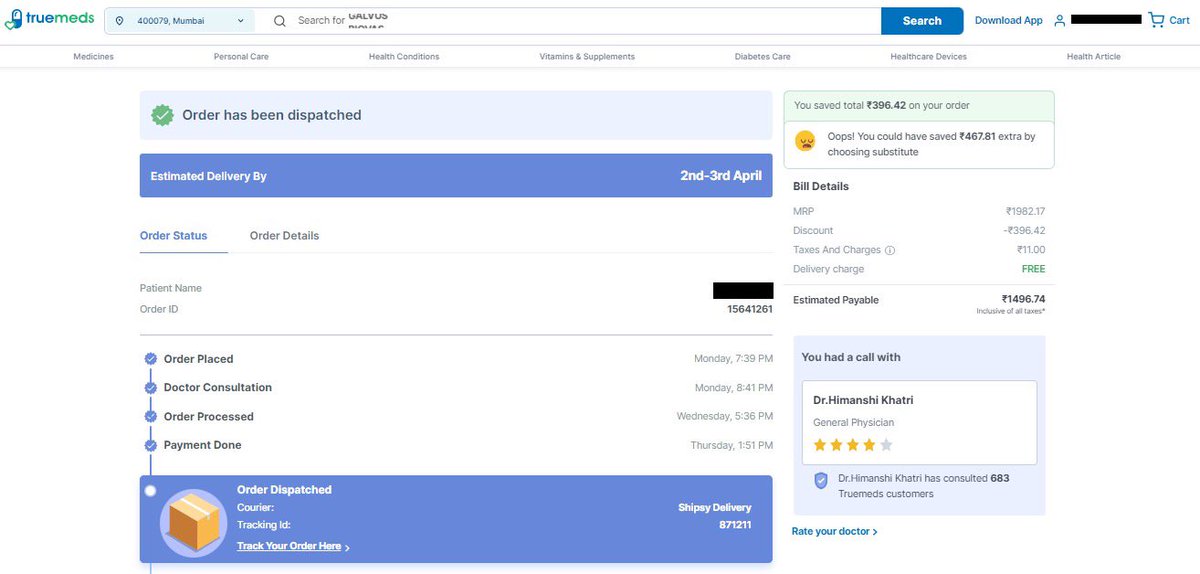
Task: Click the Shipsy Delivery courier name
Action: [x=715, y=507]
